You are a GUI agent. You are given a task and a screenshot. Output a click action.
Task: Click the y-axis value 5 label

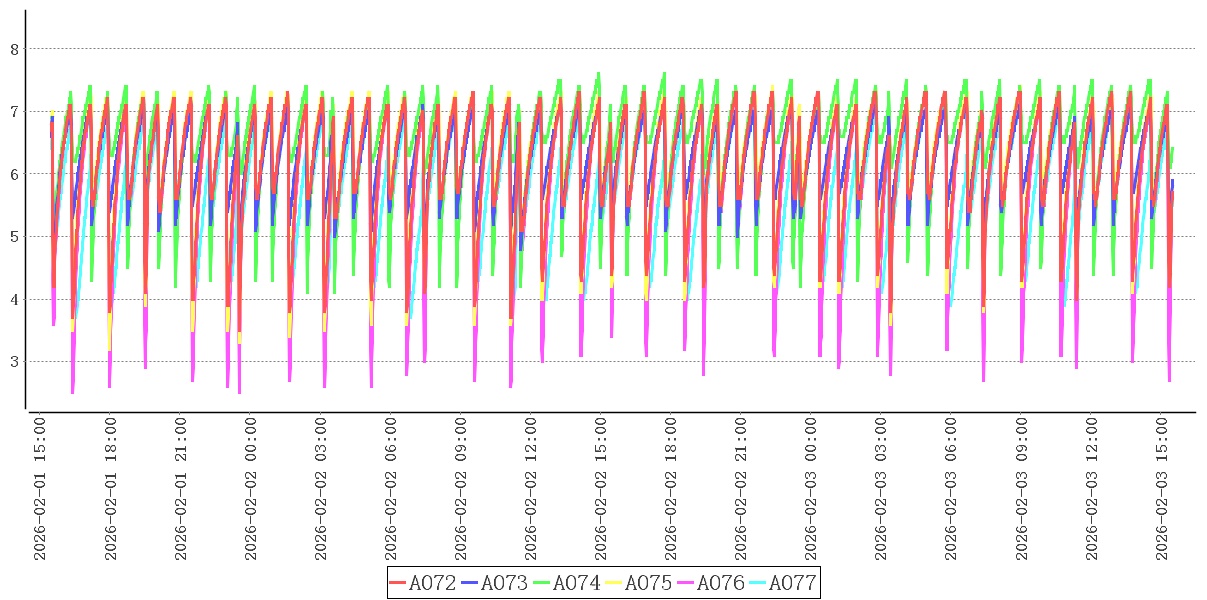[14, 237]
